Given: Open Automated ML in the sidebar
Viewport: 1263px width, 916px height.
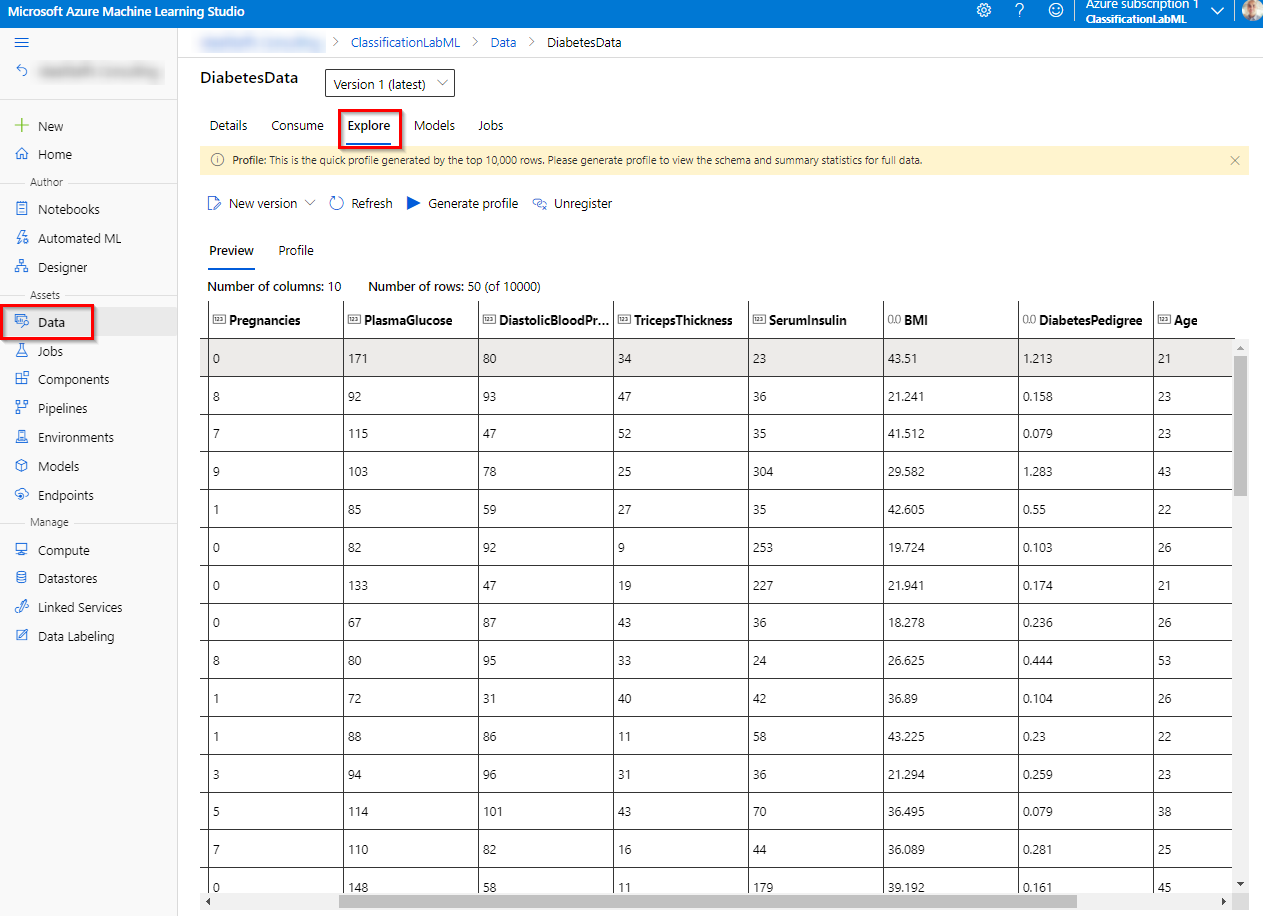Looking at the screenshot, I should pos(79,238).
